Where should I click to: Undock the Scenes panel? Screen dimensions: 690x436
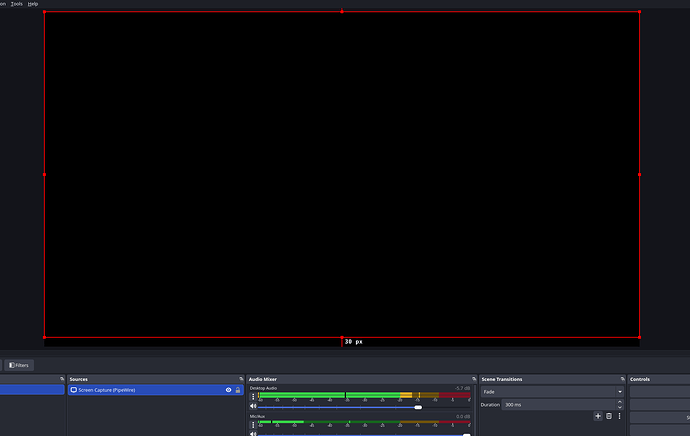coord(62,379)
